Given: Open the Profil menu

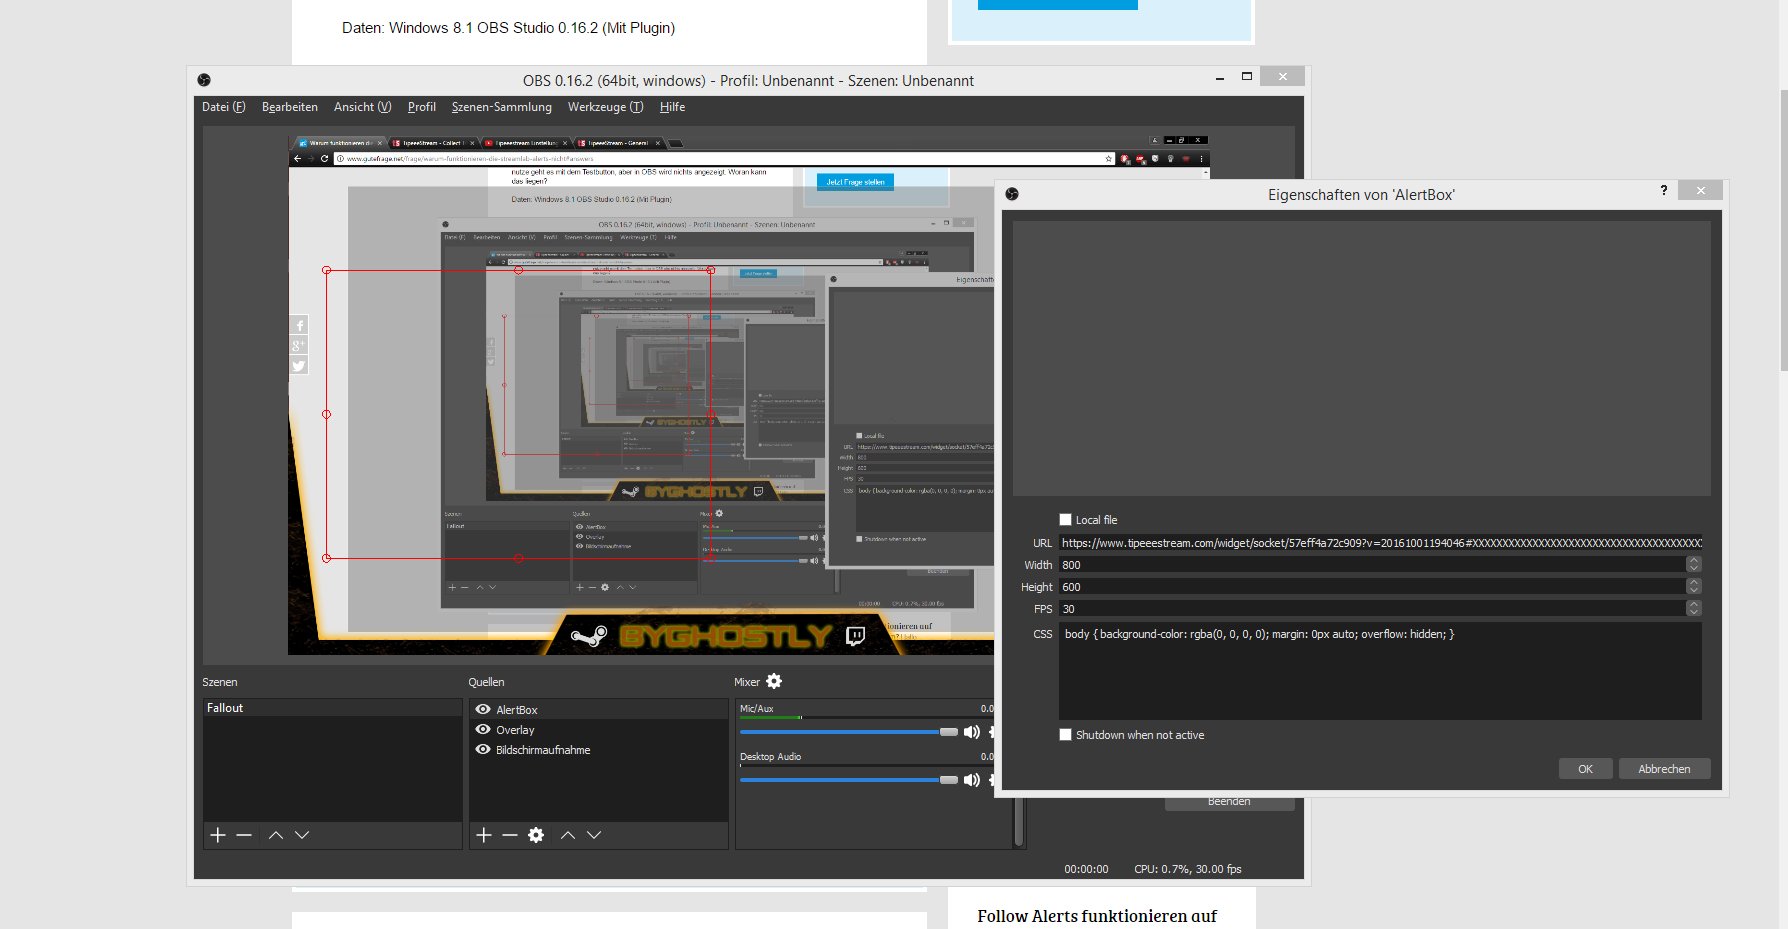Looking at the screenshot, I should pos(422,107).
